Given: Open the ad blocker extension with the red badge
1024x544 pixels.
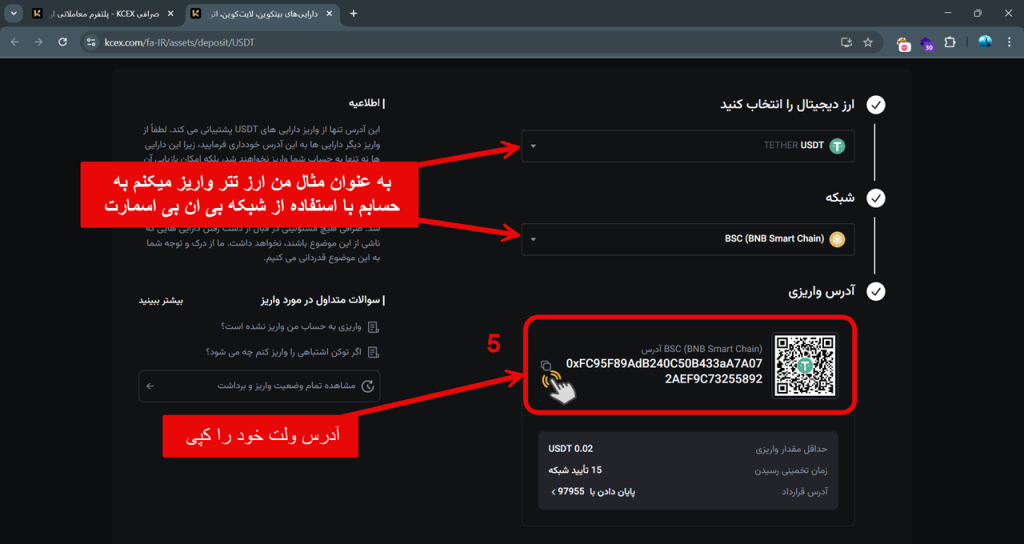Looking at the screenshot, I should (x=904, y=43).
